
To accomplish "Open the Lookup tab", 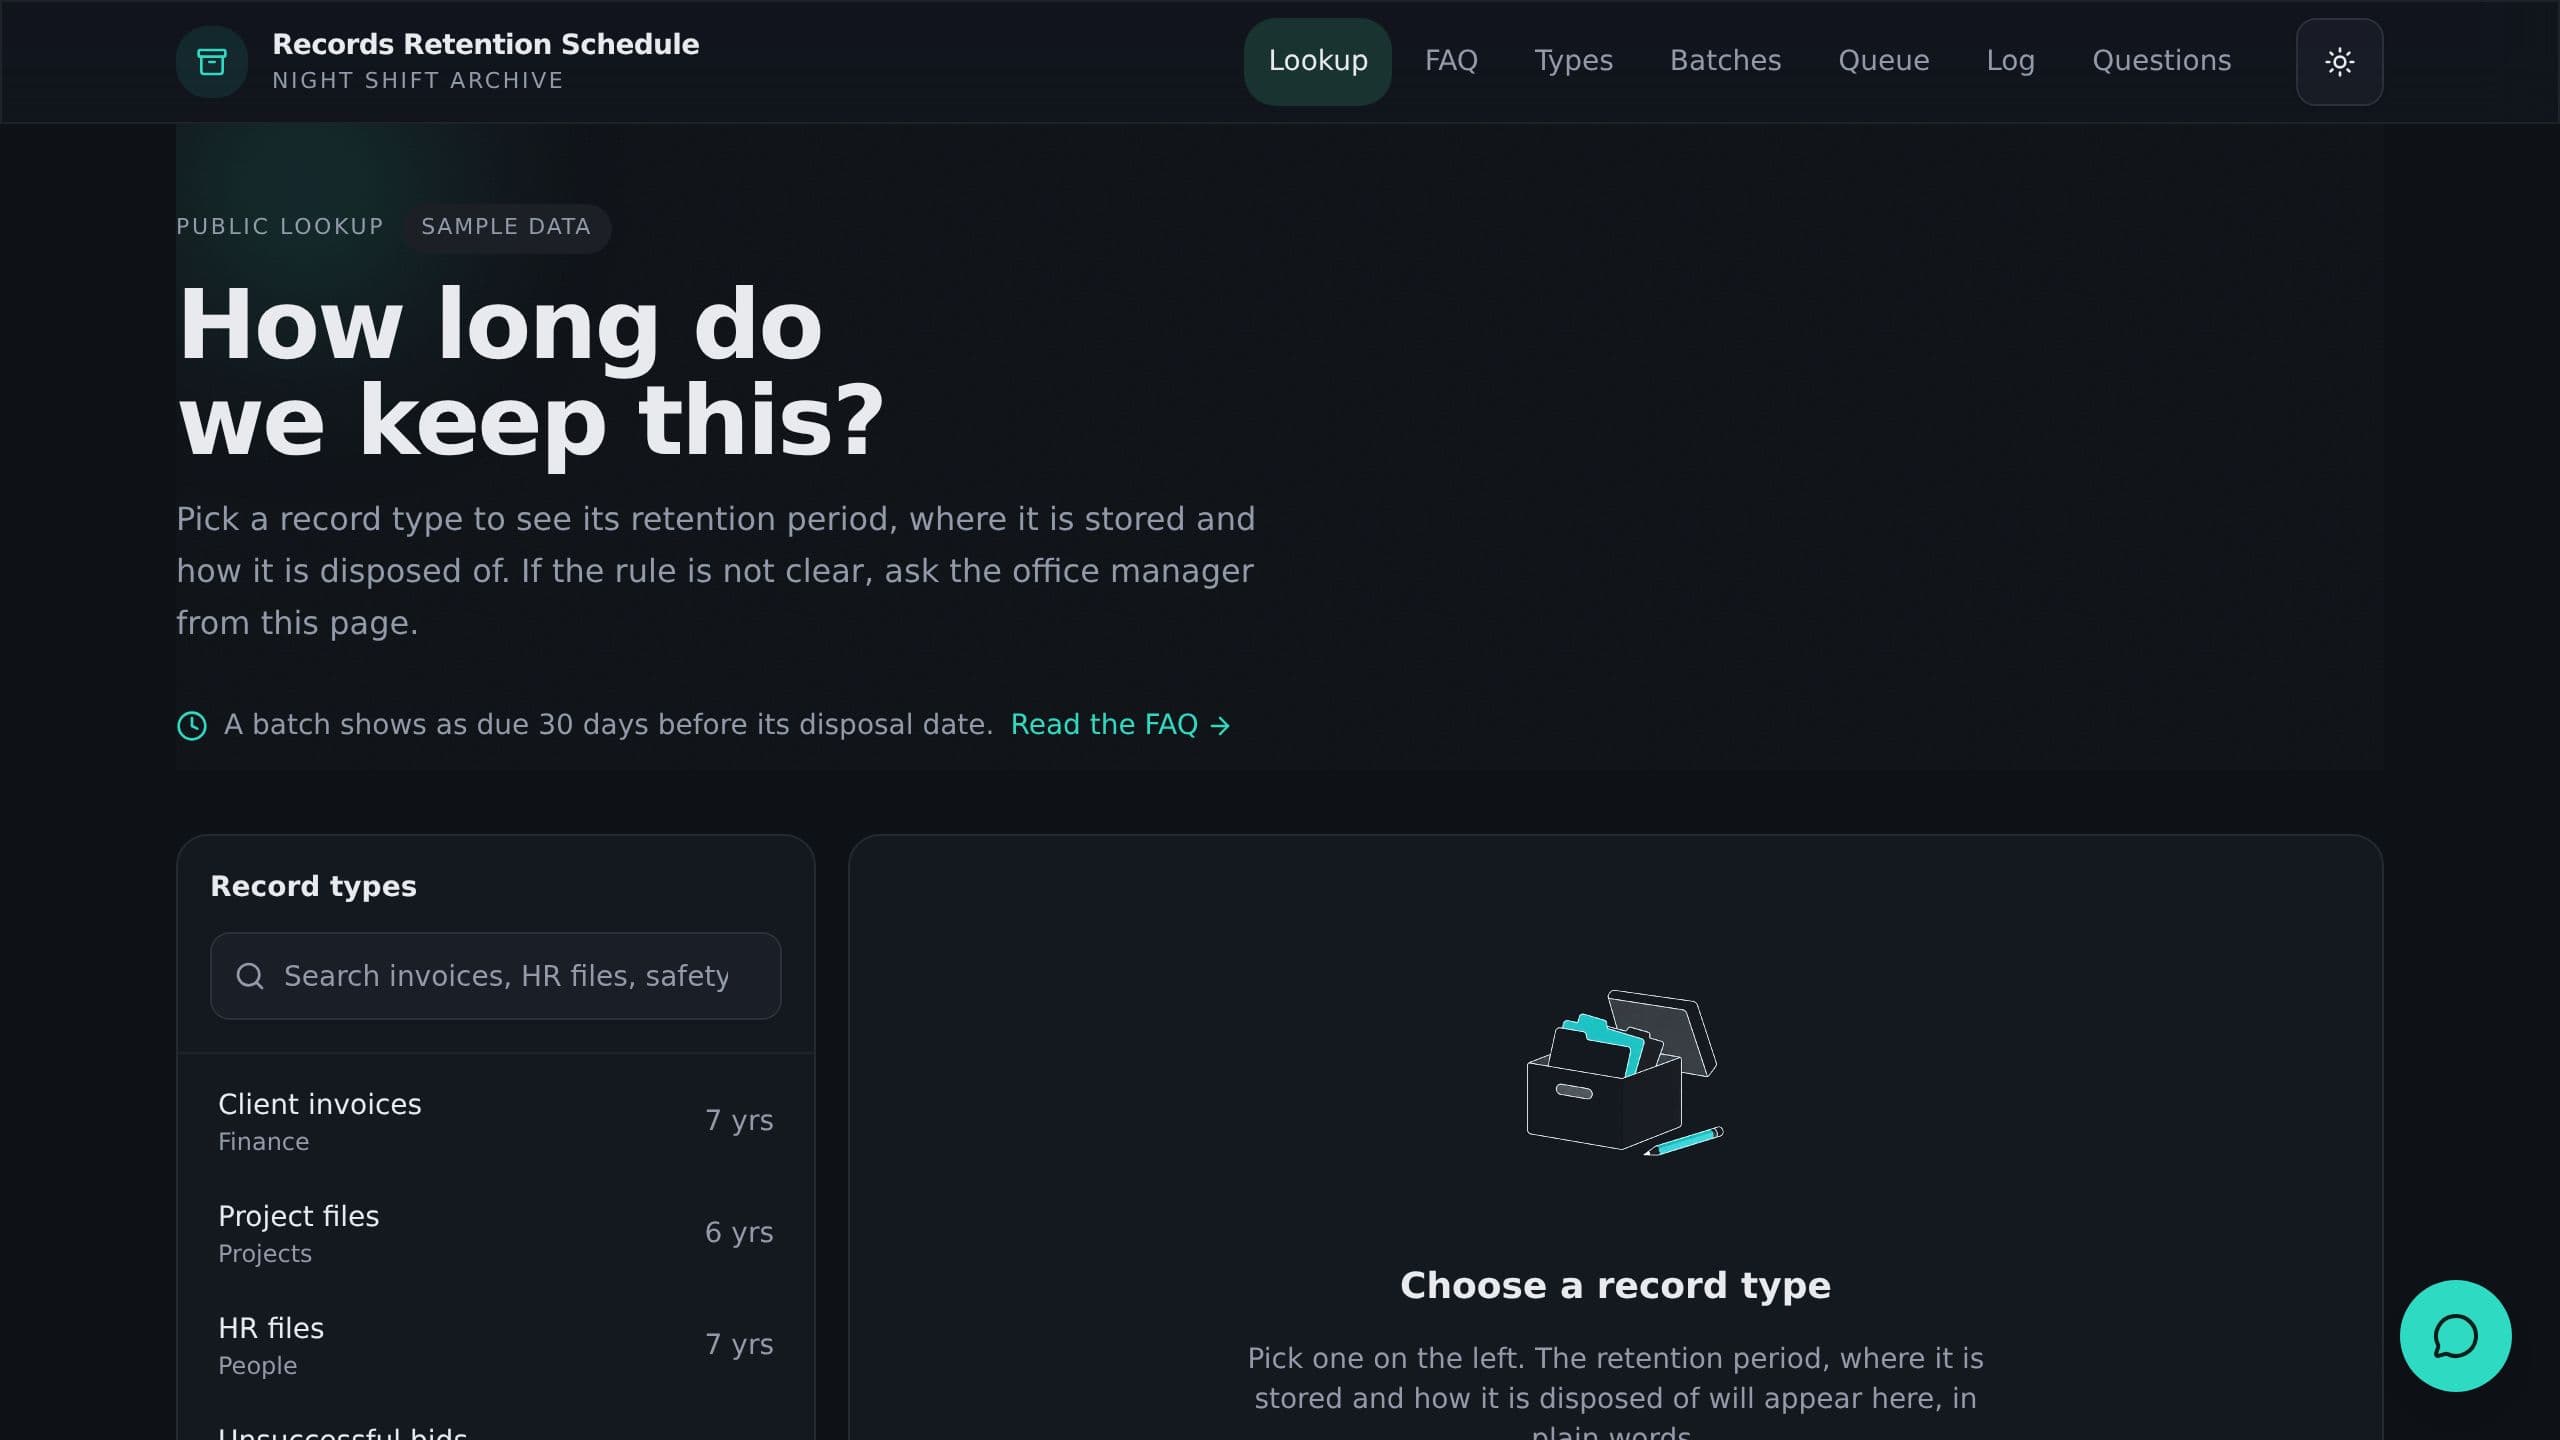I will (1318, 61).
